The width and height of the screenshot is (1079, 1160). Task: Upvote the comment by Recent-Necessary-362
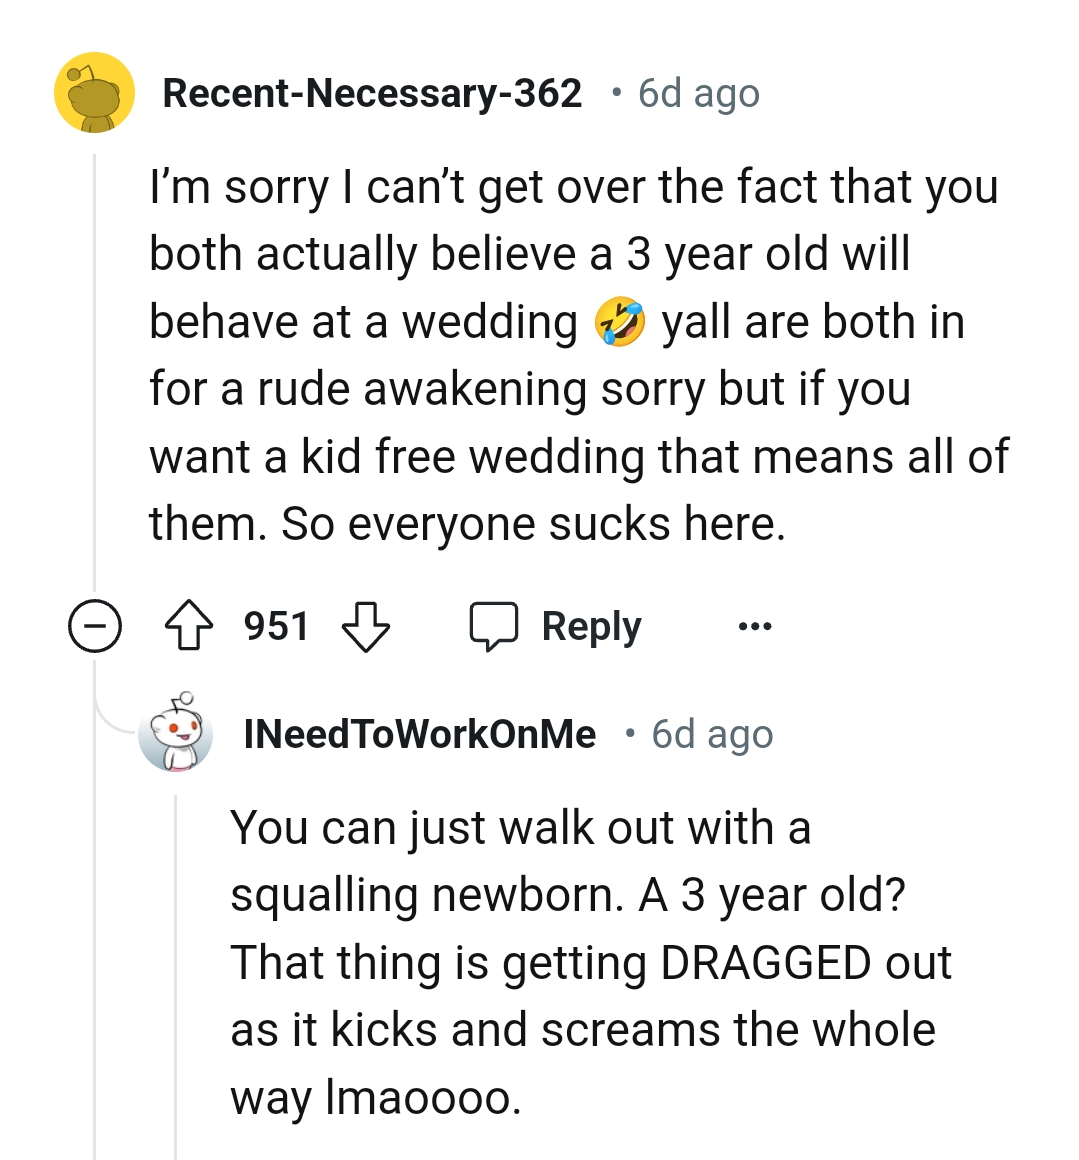(x=188, y=627)
